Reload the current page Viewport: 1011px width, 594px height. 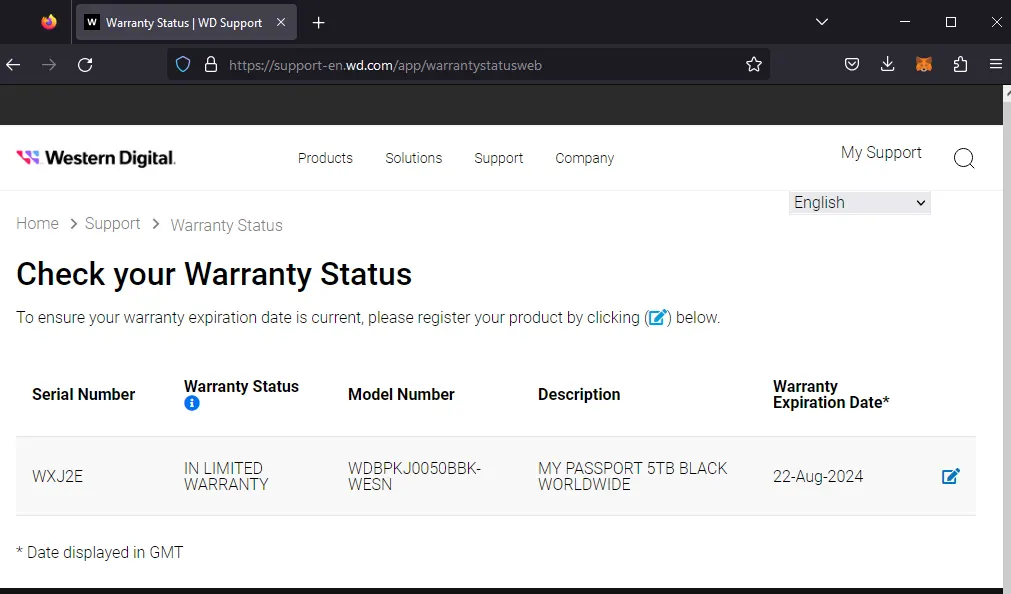85,64
